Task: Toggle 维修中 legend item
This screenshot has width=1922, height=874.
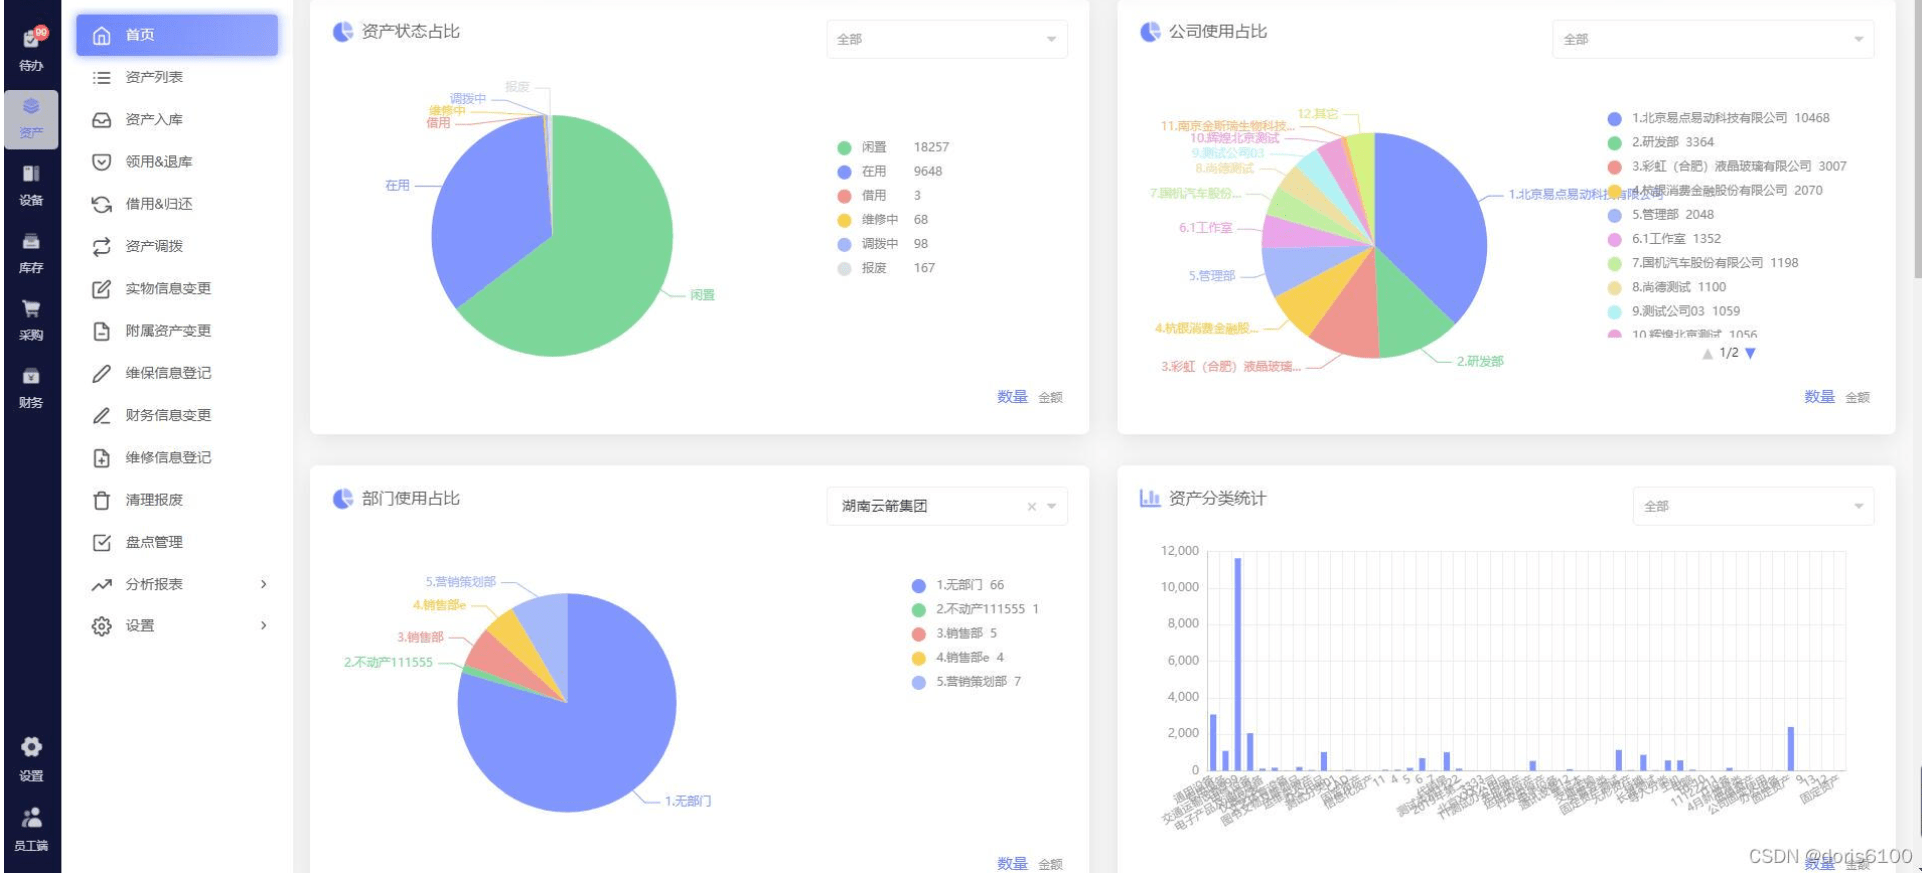Action: [882, 219]
